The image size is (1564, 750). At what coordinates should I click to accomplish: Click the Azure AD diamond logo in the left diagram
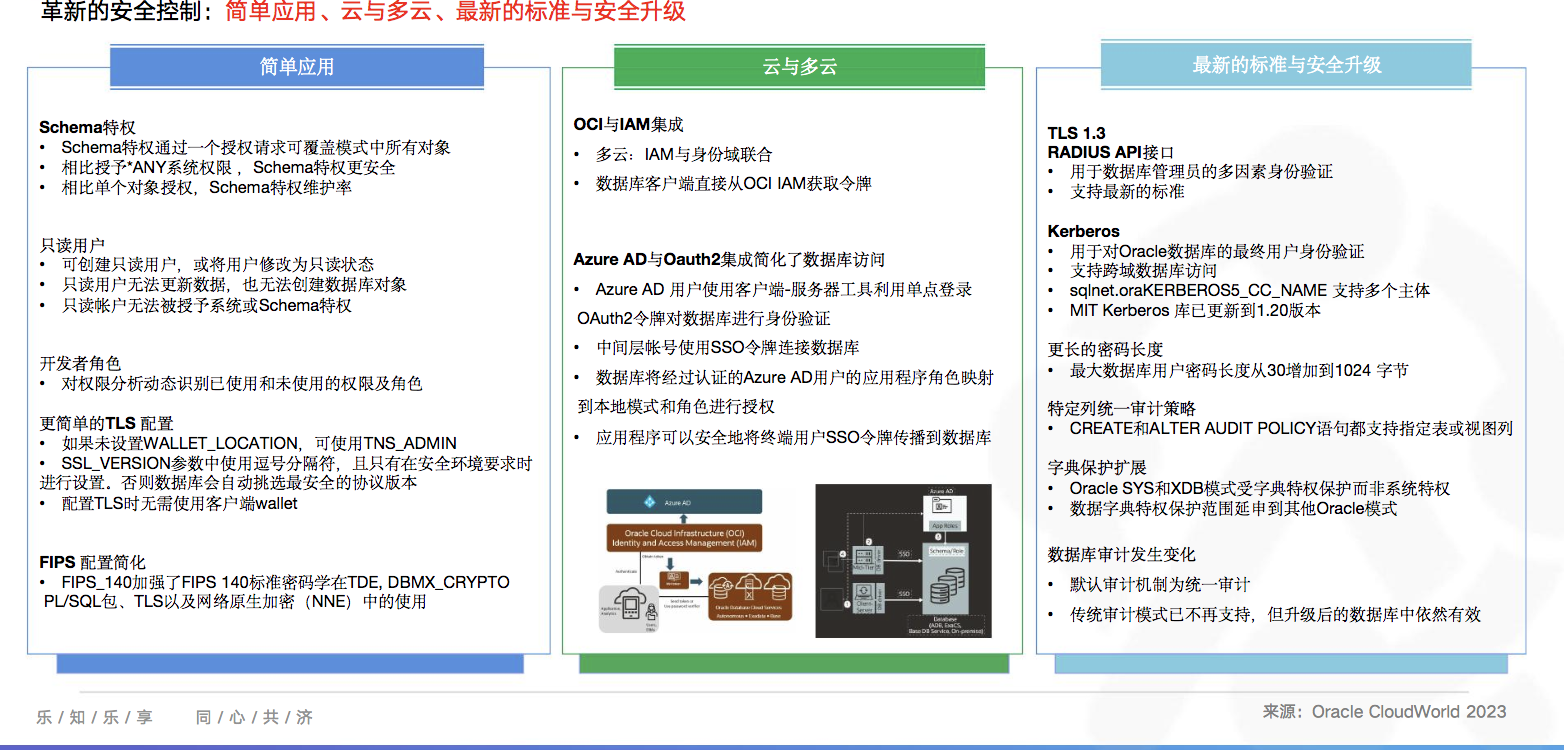click(649, 502)
